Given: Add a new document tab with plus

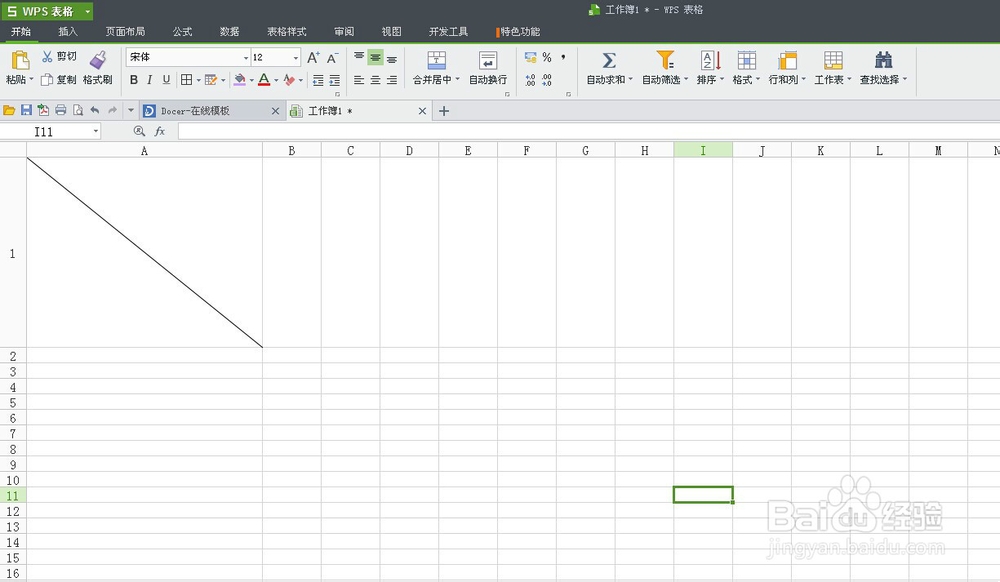Looking at the screenshot, I should [444, 111].
